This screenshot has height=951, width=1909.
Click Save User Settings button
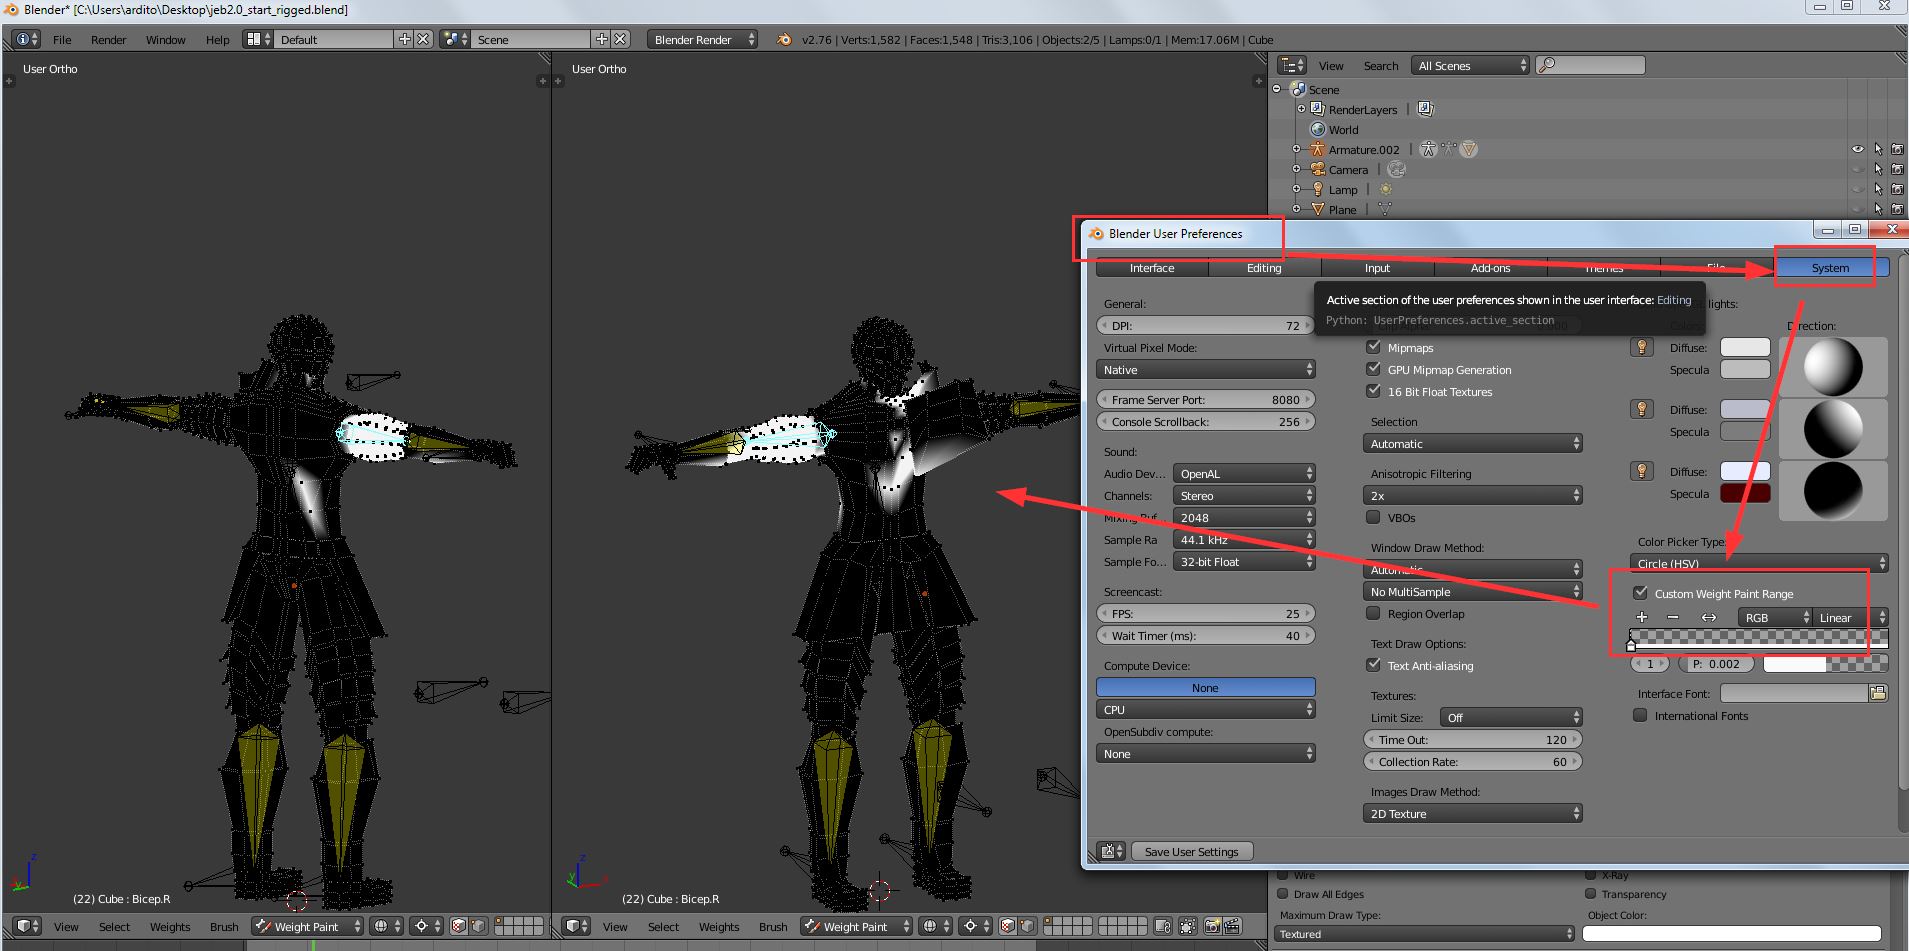[1191, 851]
